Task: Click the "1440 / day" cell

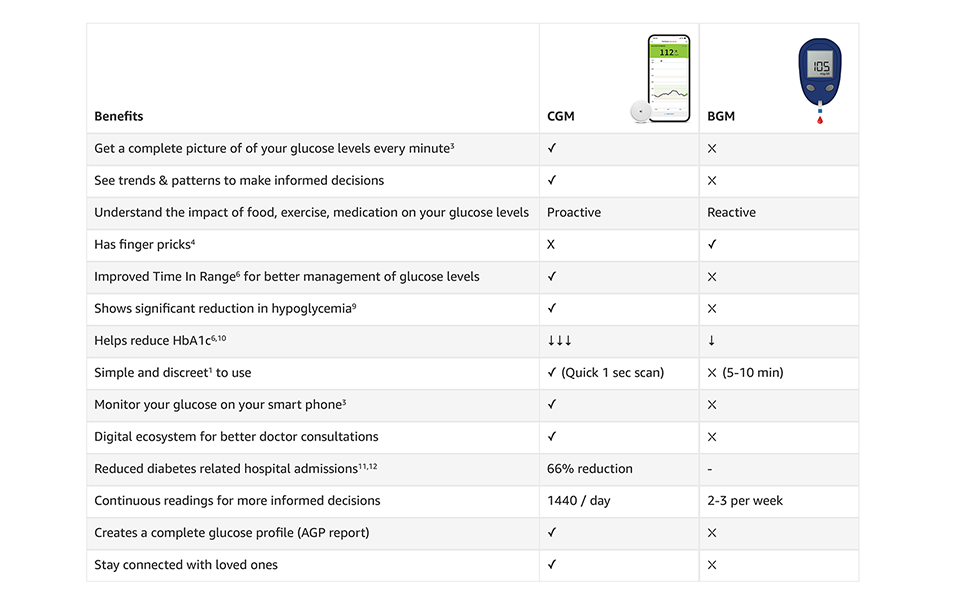Action: pyautogui.click(x=578, y=501)
